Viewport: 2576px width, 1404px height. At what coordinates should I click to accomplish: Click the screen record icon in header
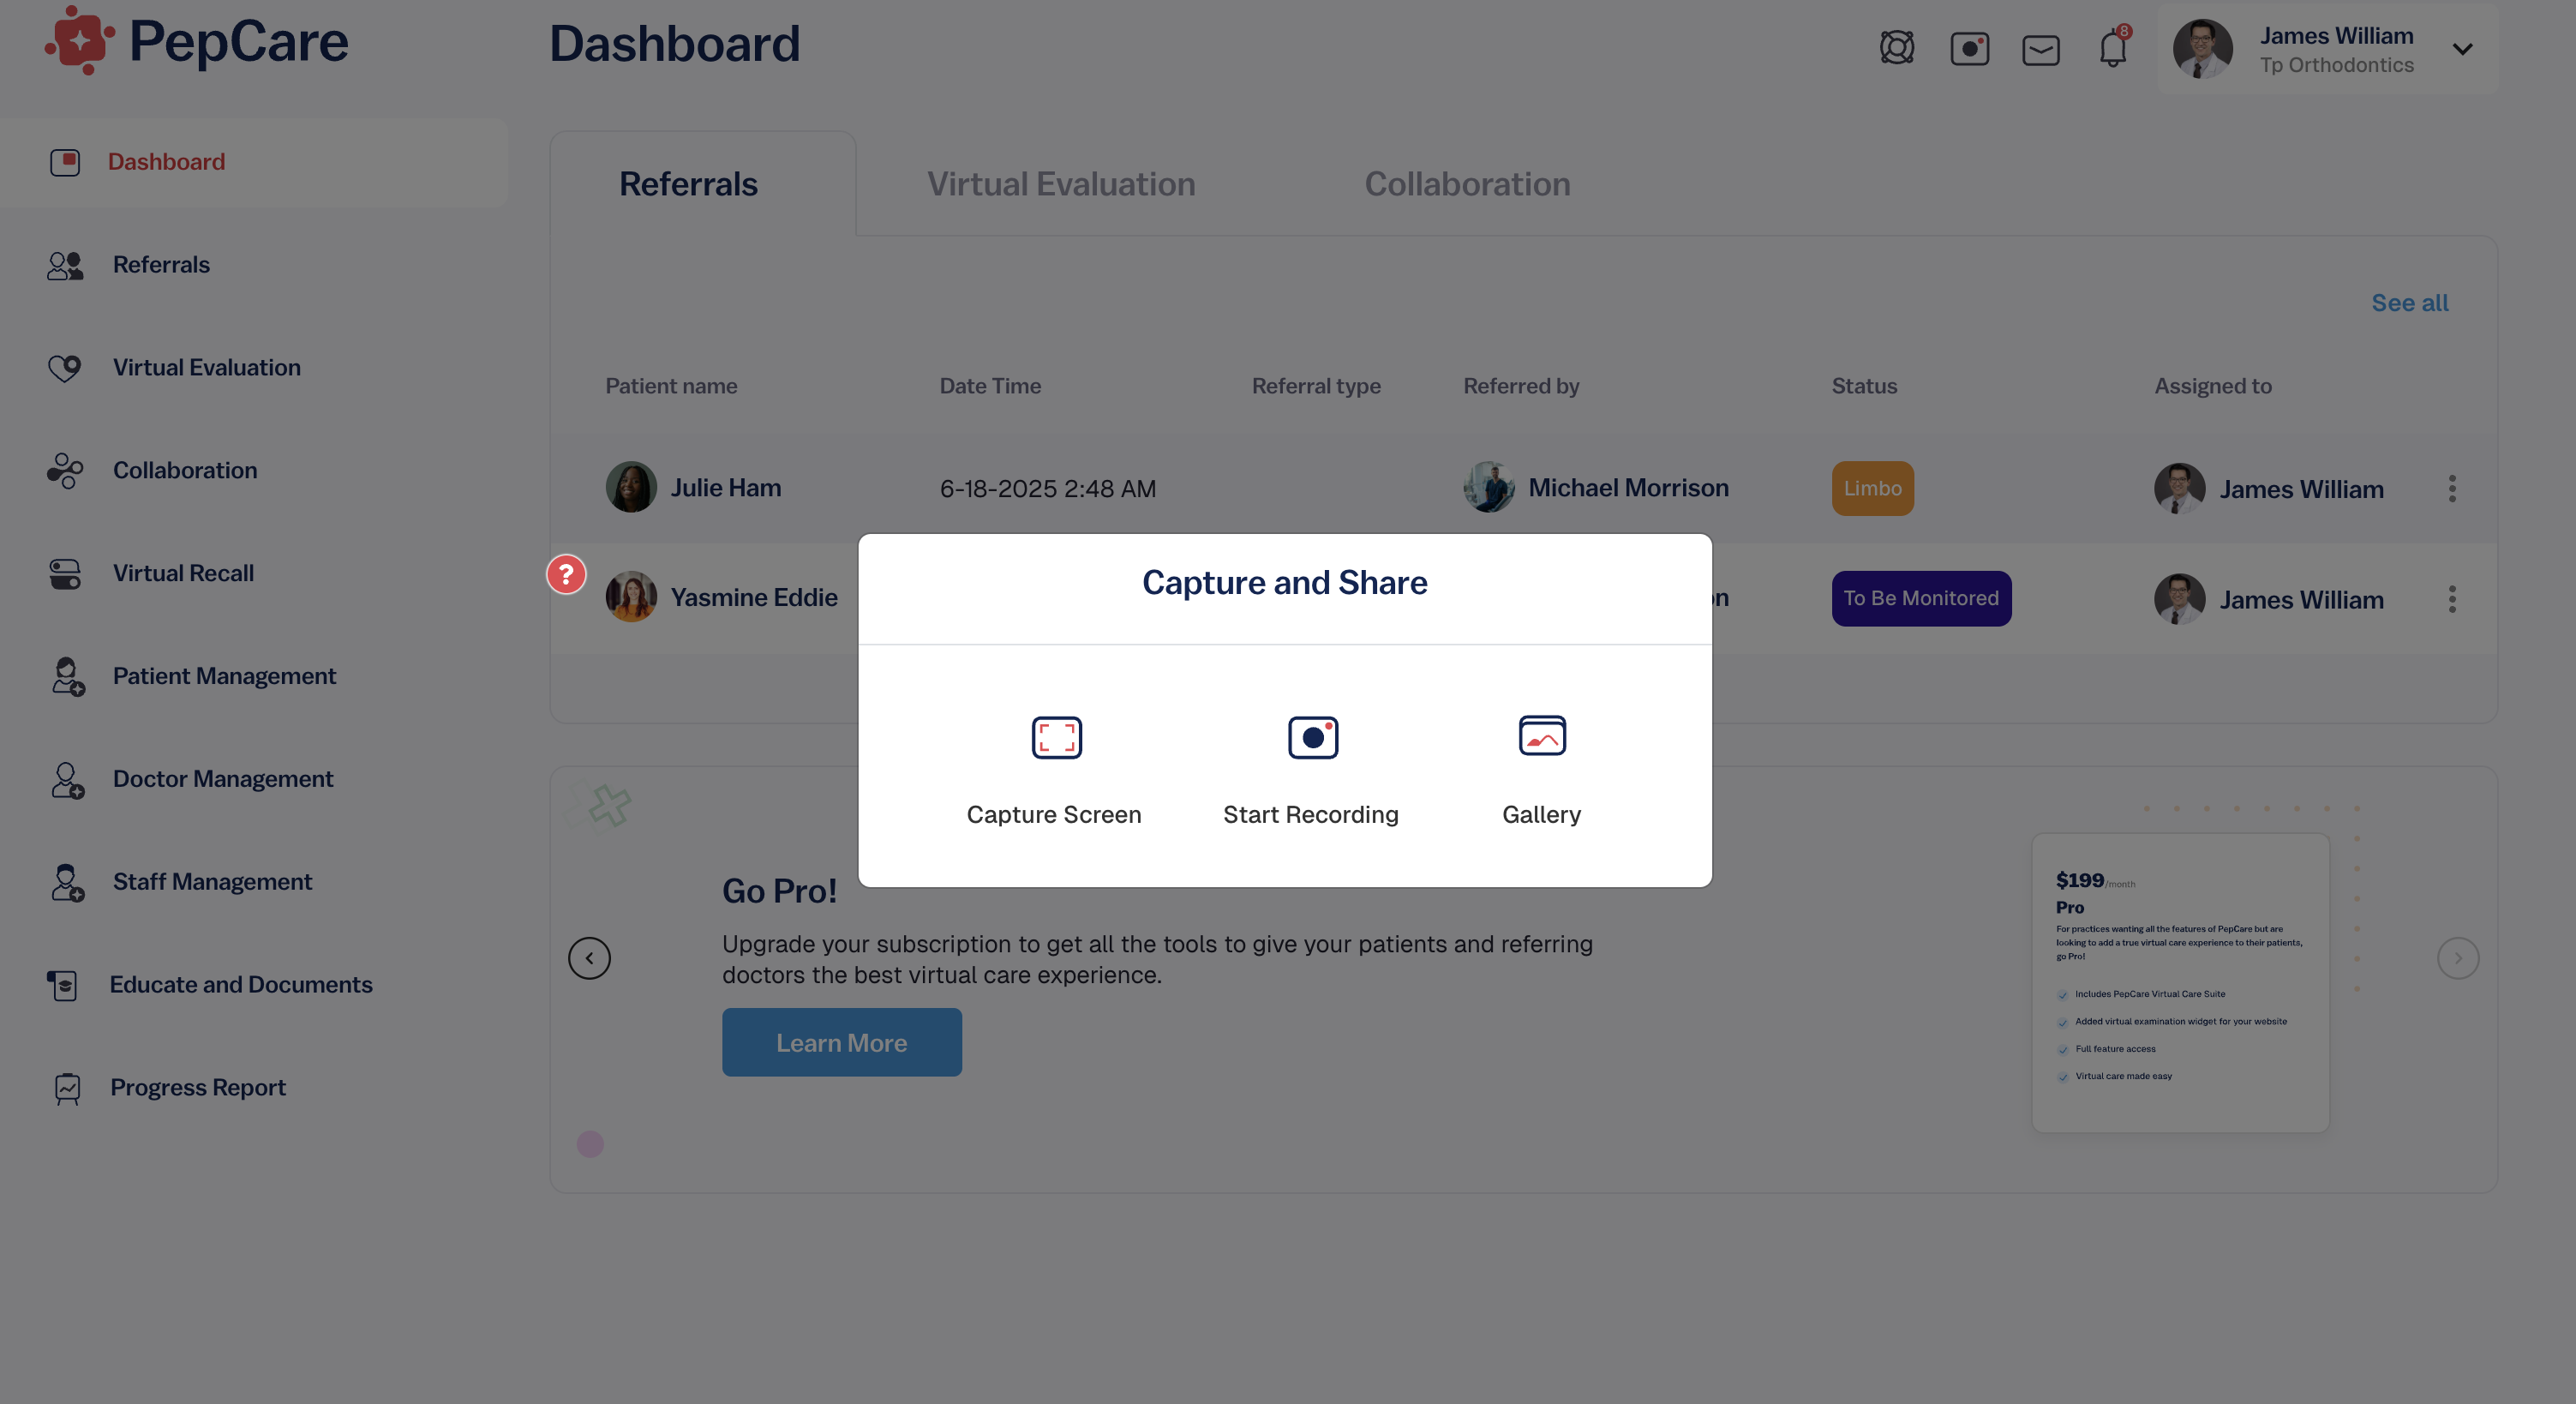coord(1969,48)
